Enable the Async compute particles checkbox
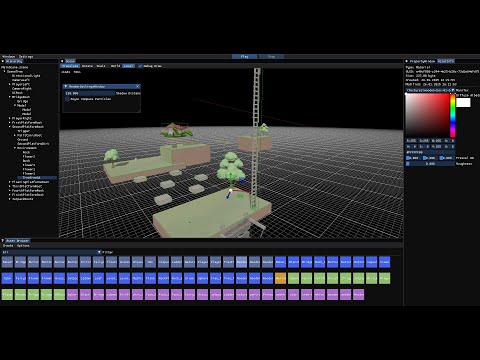Screen dimensions: 480x360 click(x=67, y=99)
